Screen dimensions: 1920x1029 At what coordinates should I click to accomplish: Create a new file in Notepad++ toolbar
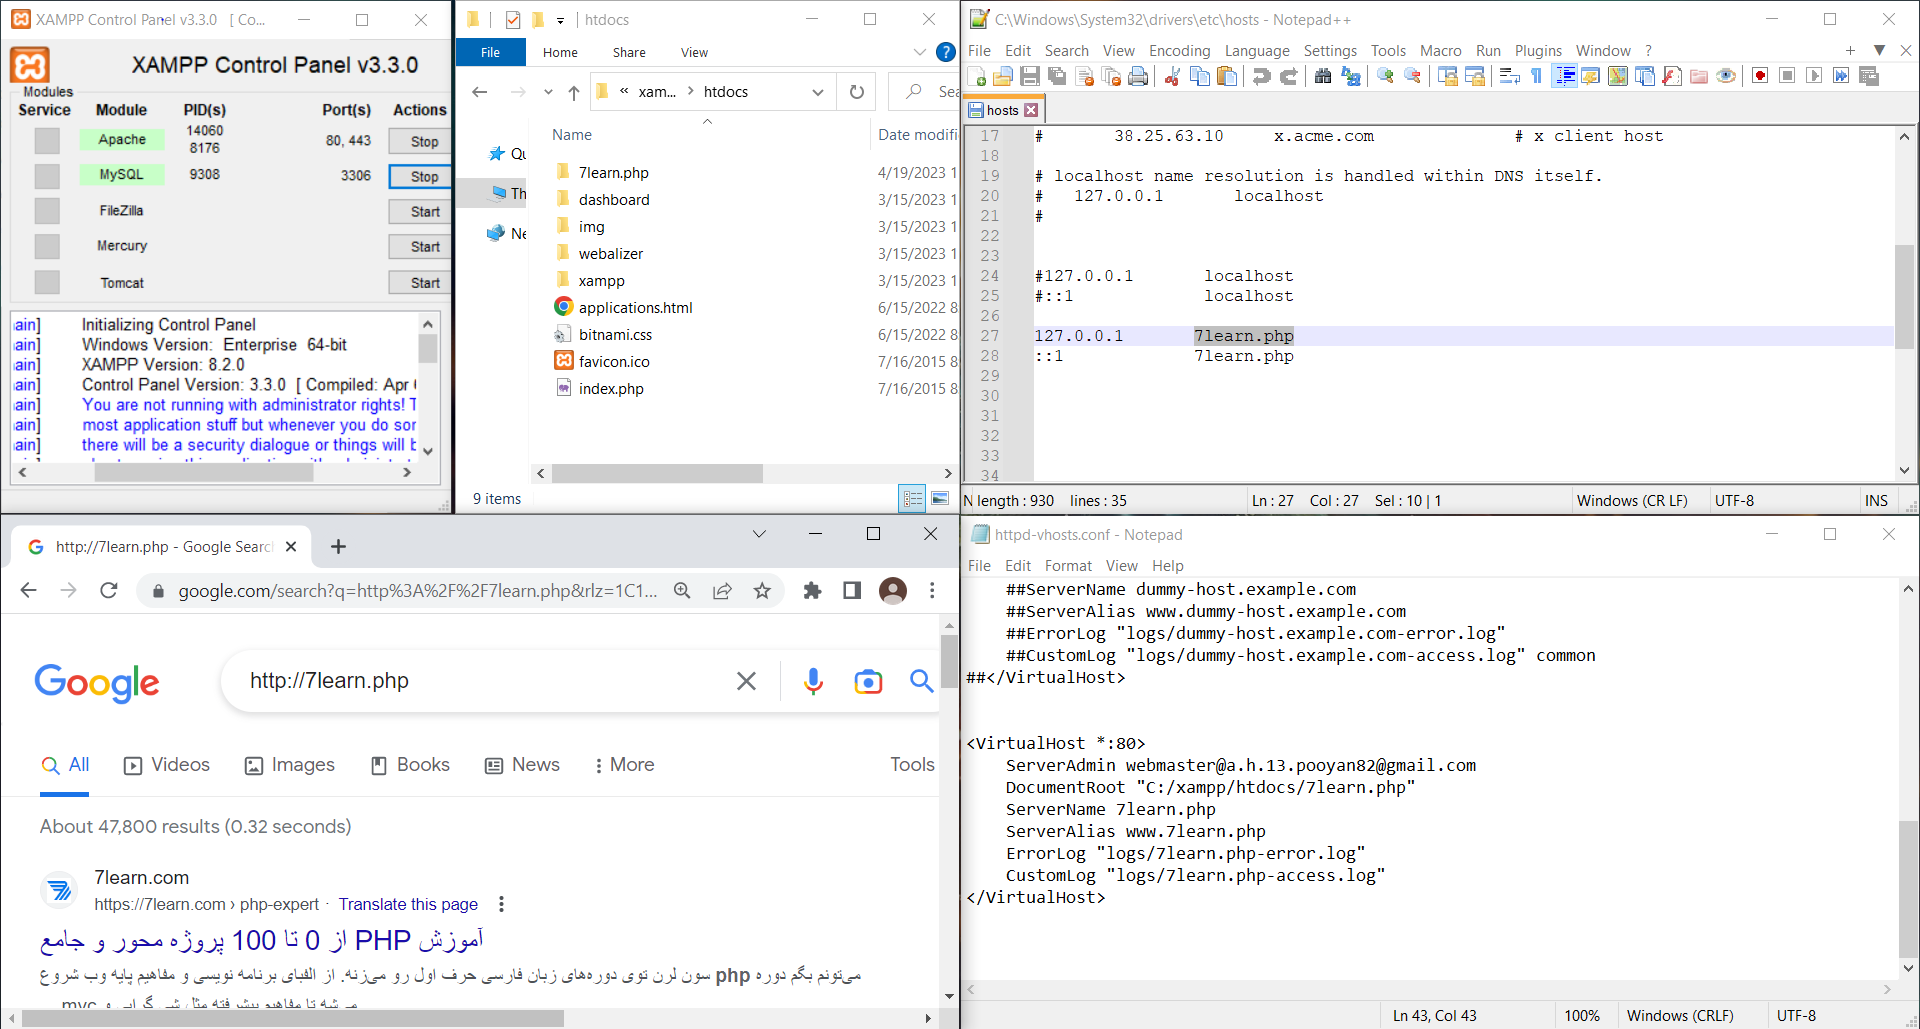tap(977, 76)
